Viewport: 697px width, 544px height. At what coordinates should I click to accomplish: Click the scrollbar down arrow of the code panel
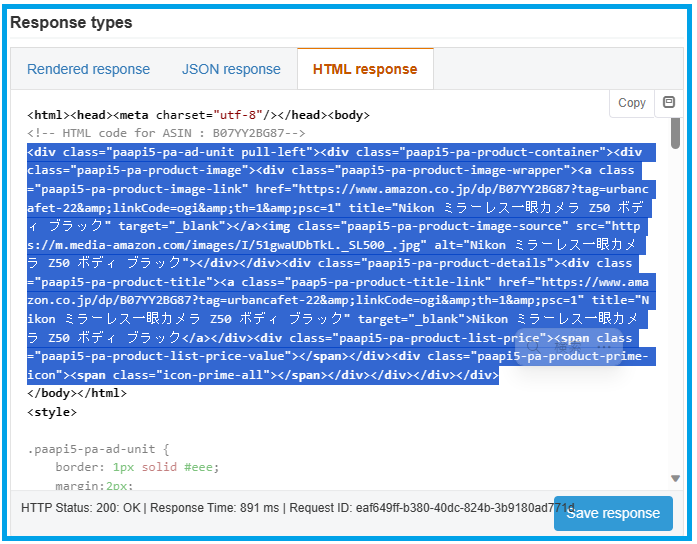point(675,479)
